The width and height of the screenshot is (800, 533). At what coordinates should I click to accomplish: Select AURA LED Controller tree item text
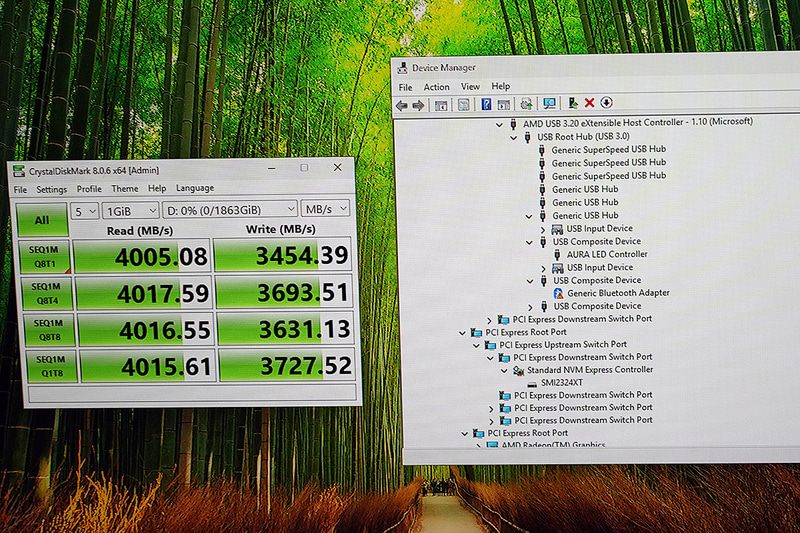tap(607, 255)
